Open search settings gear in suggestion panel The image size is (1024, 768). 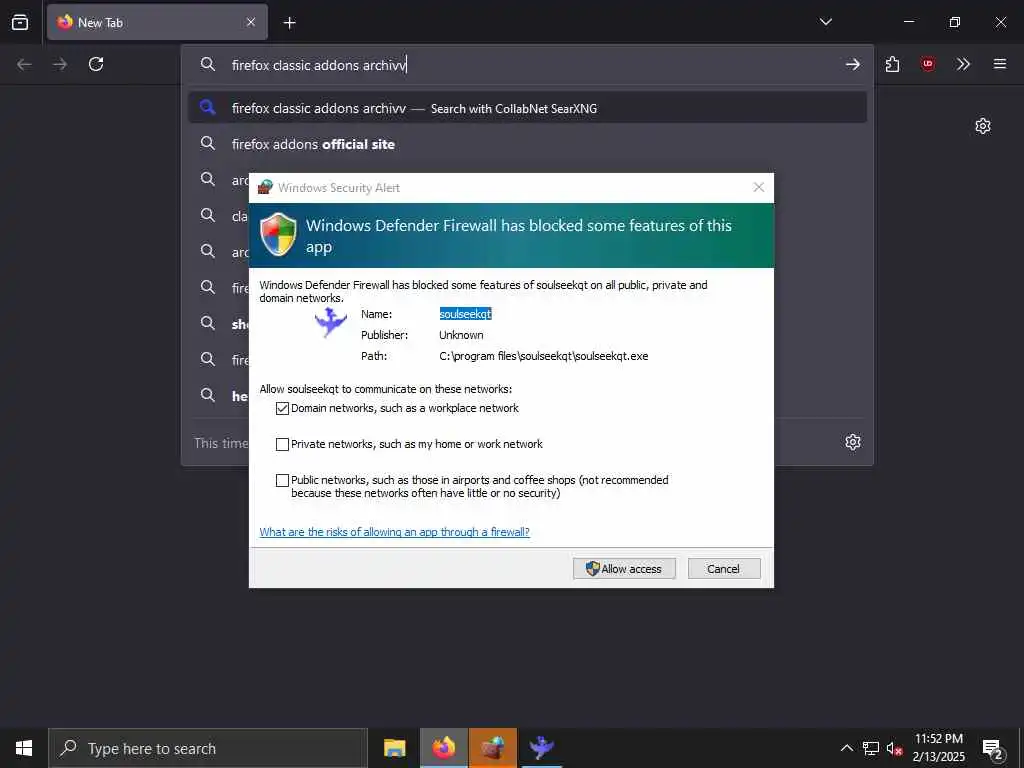pyautogui.click(x=852, y=442)
